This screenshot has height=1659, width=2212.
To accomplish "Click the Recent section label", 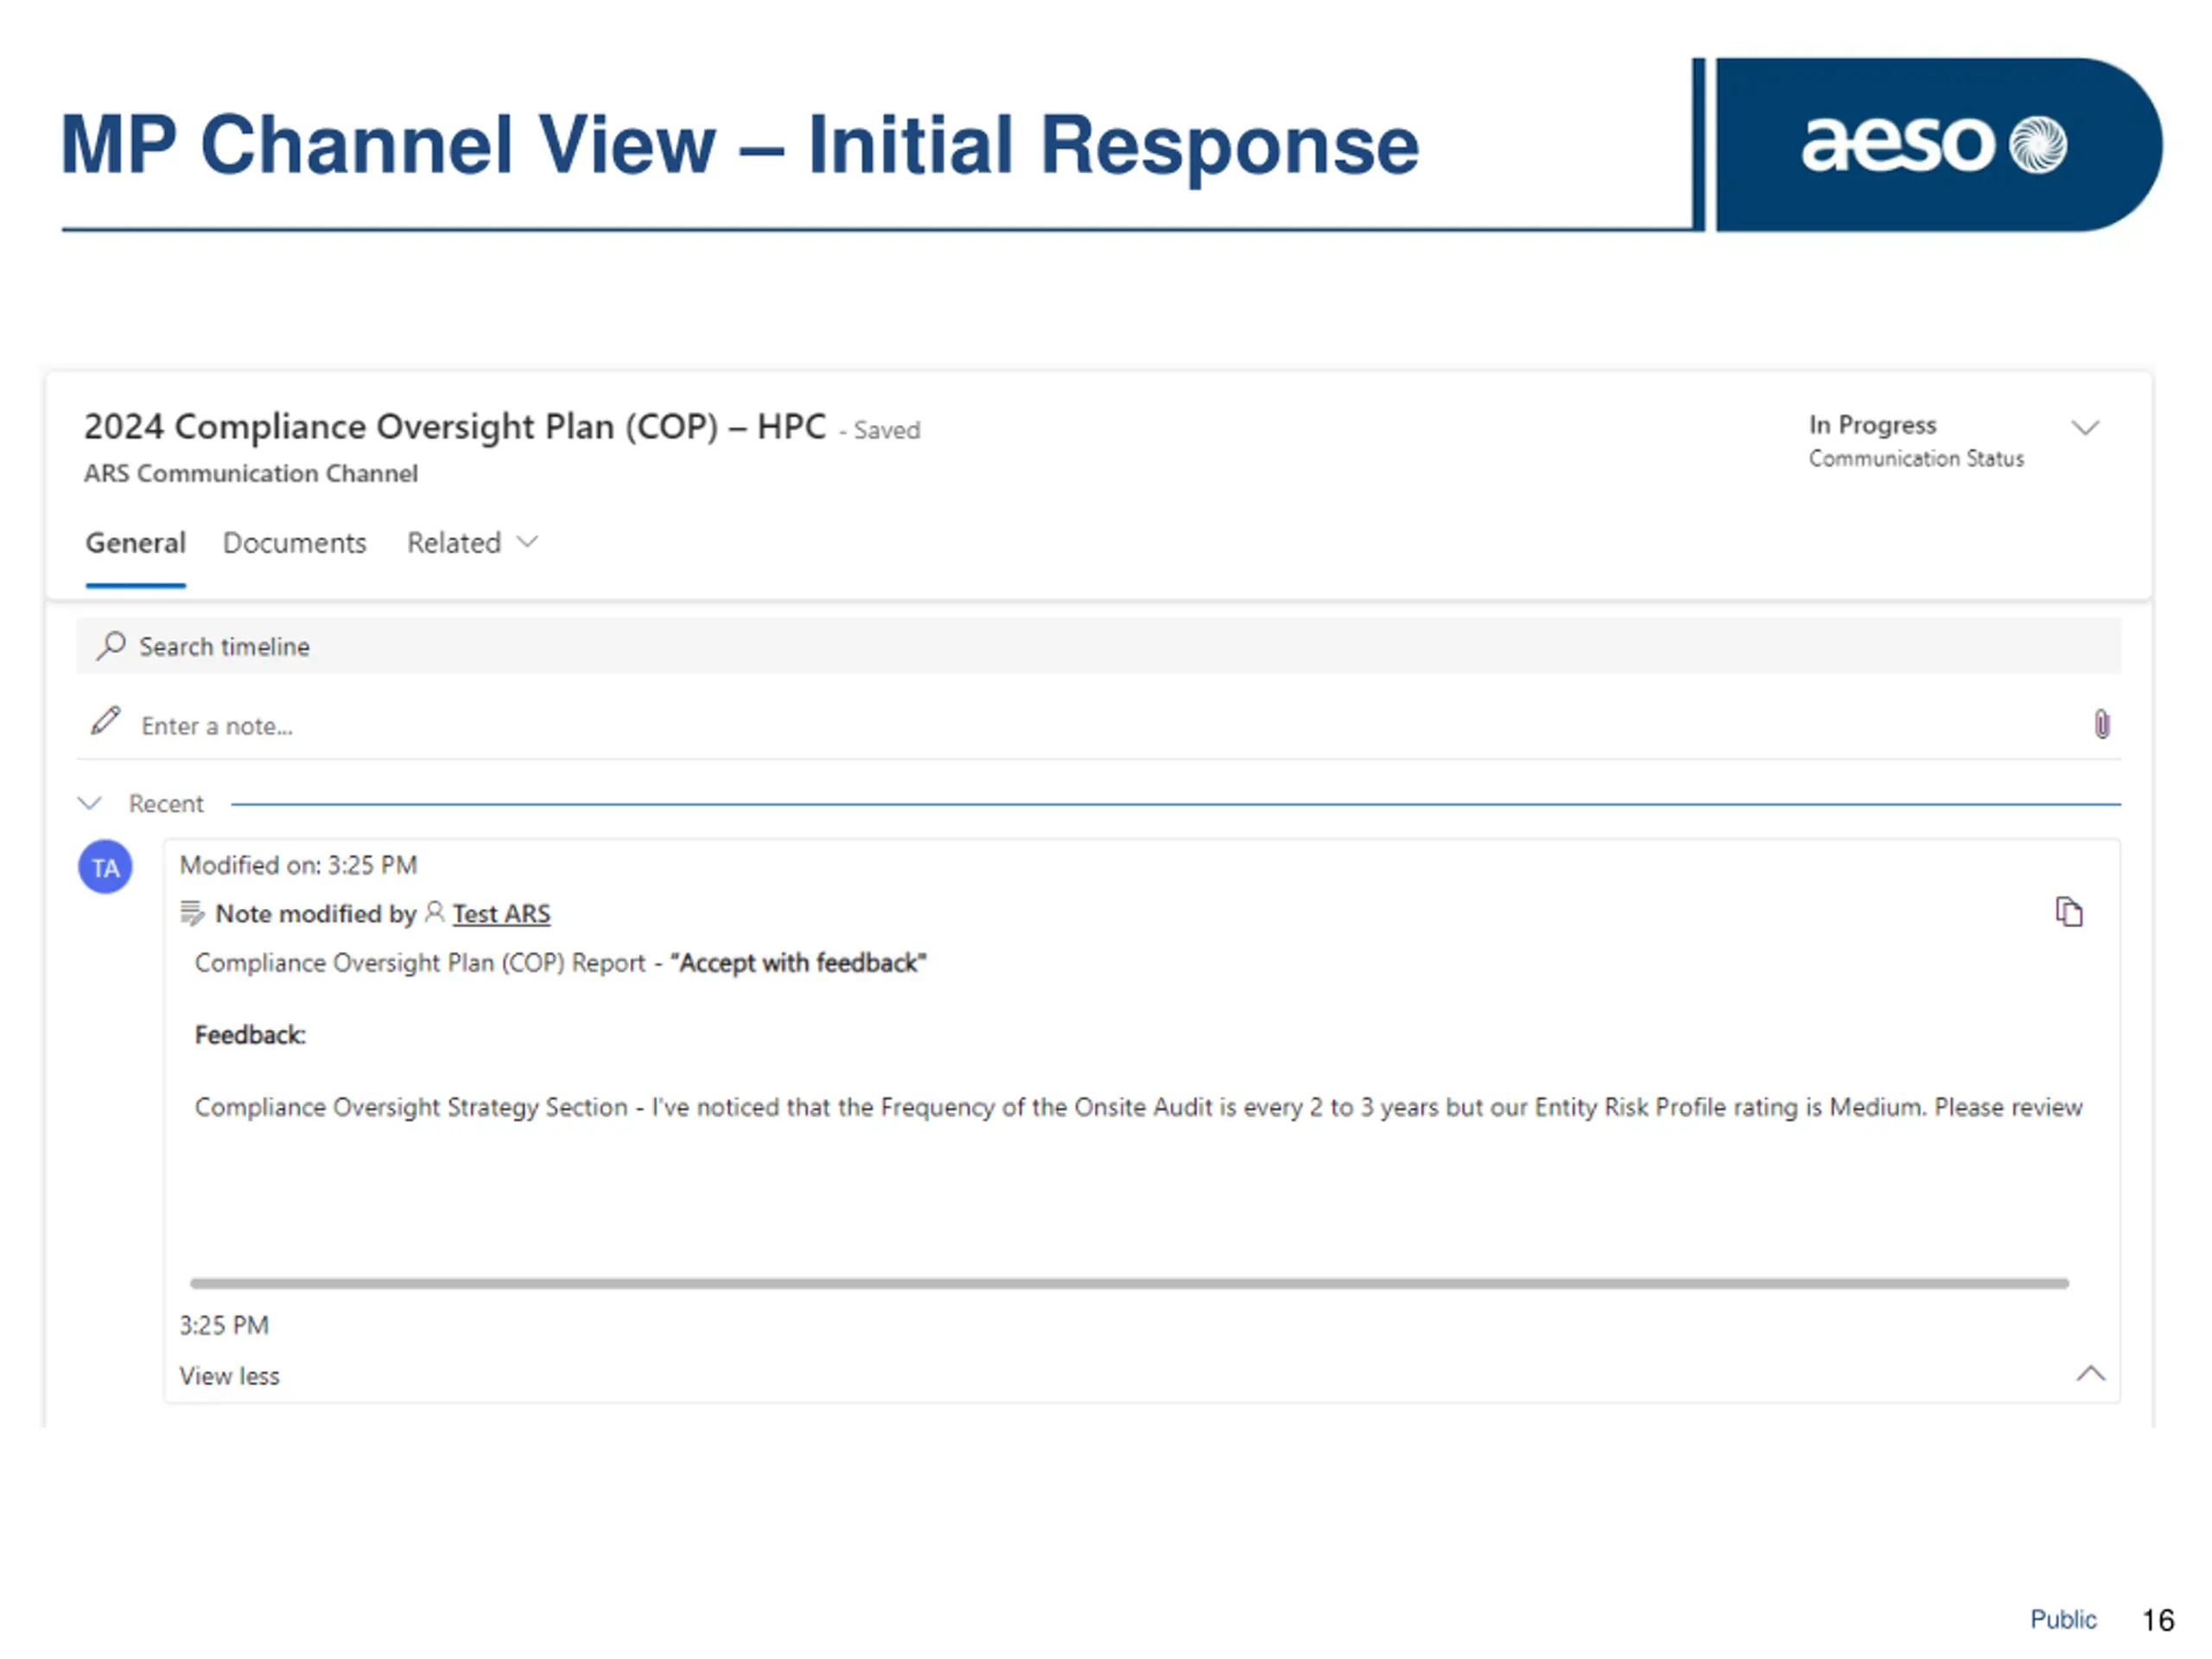I will pos(166,804).
